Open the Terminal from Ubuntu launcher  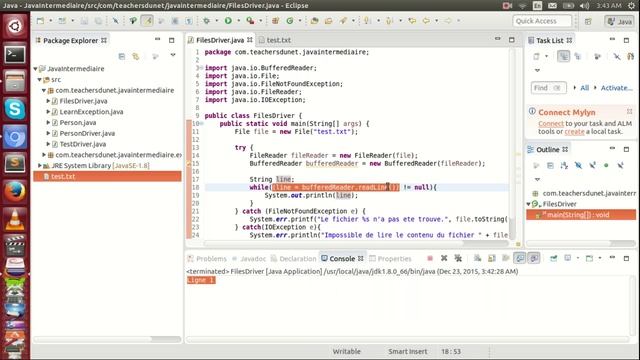point(15,54)
